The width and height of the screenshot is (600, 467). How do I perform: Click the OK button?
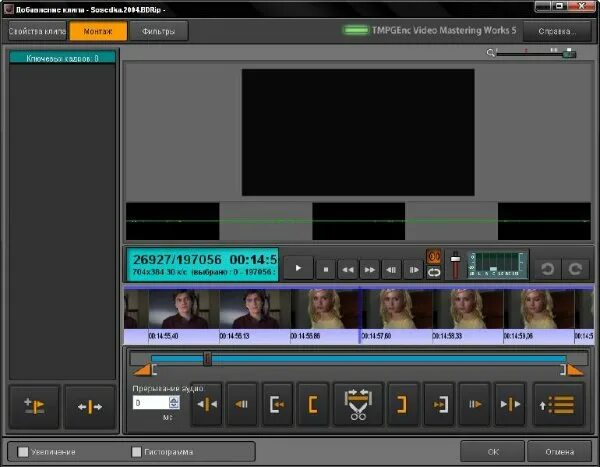493,452
